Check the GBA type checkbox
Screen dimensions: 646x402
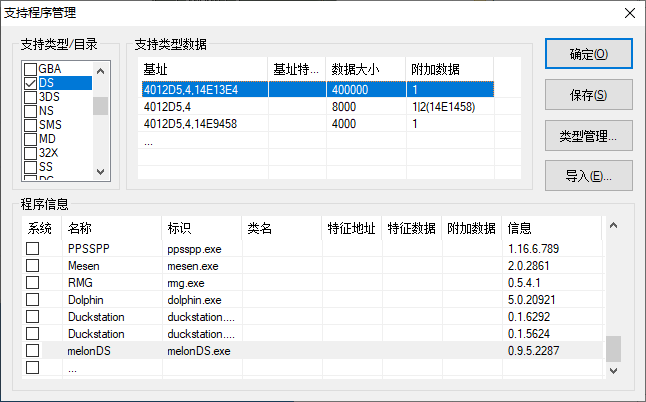coord(31,69)
